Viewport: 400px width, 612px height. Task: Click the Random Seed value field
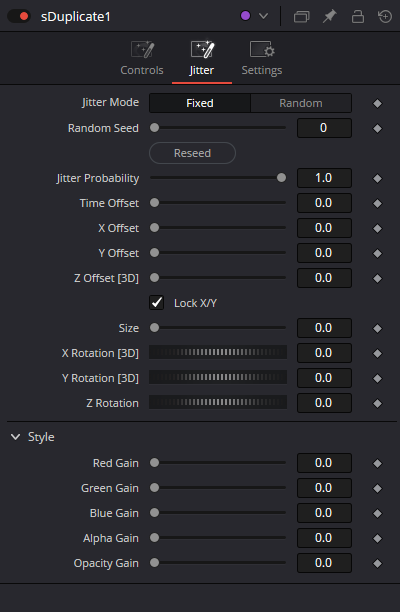click(x=324, y=128)
